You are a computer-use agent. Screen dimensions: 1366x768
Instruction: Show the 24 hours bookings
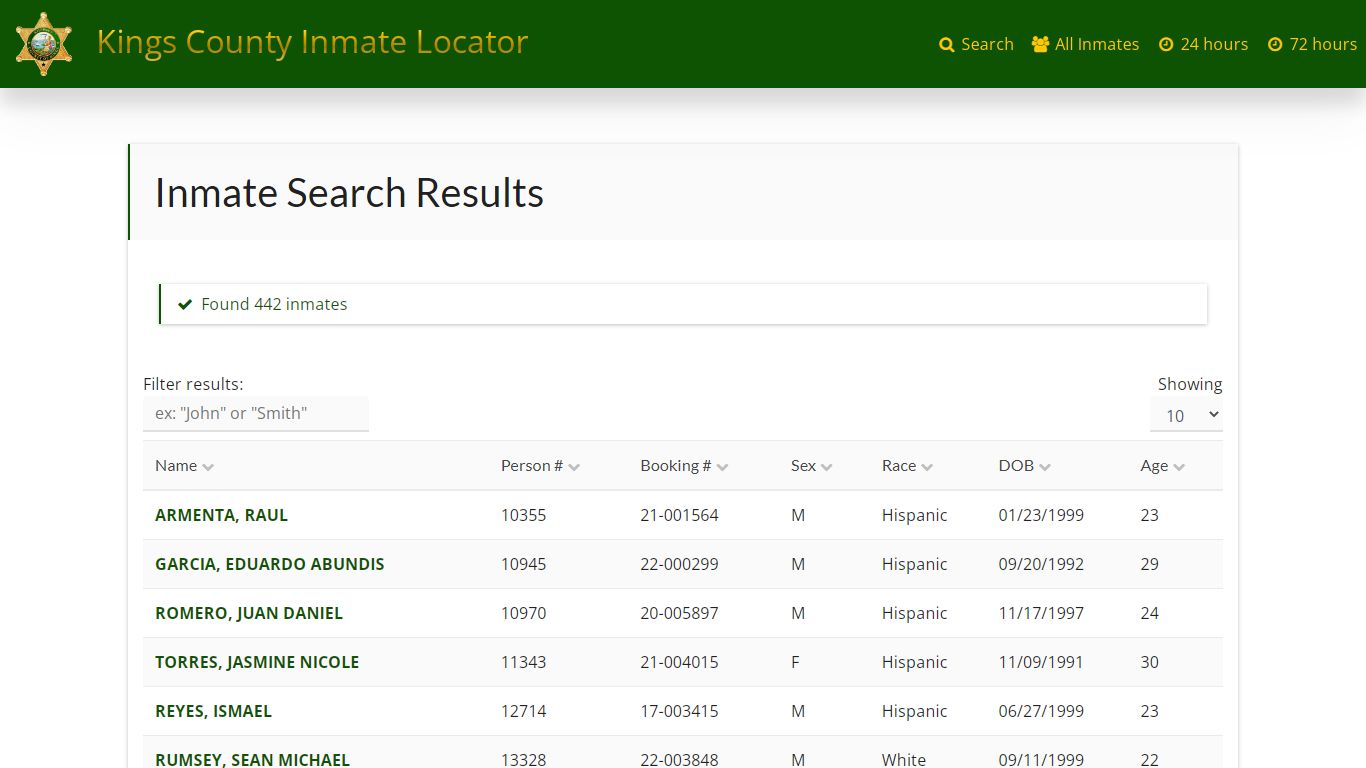pyautogui.click(x=1203, y=44)
